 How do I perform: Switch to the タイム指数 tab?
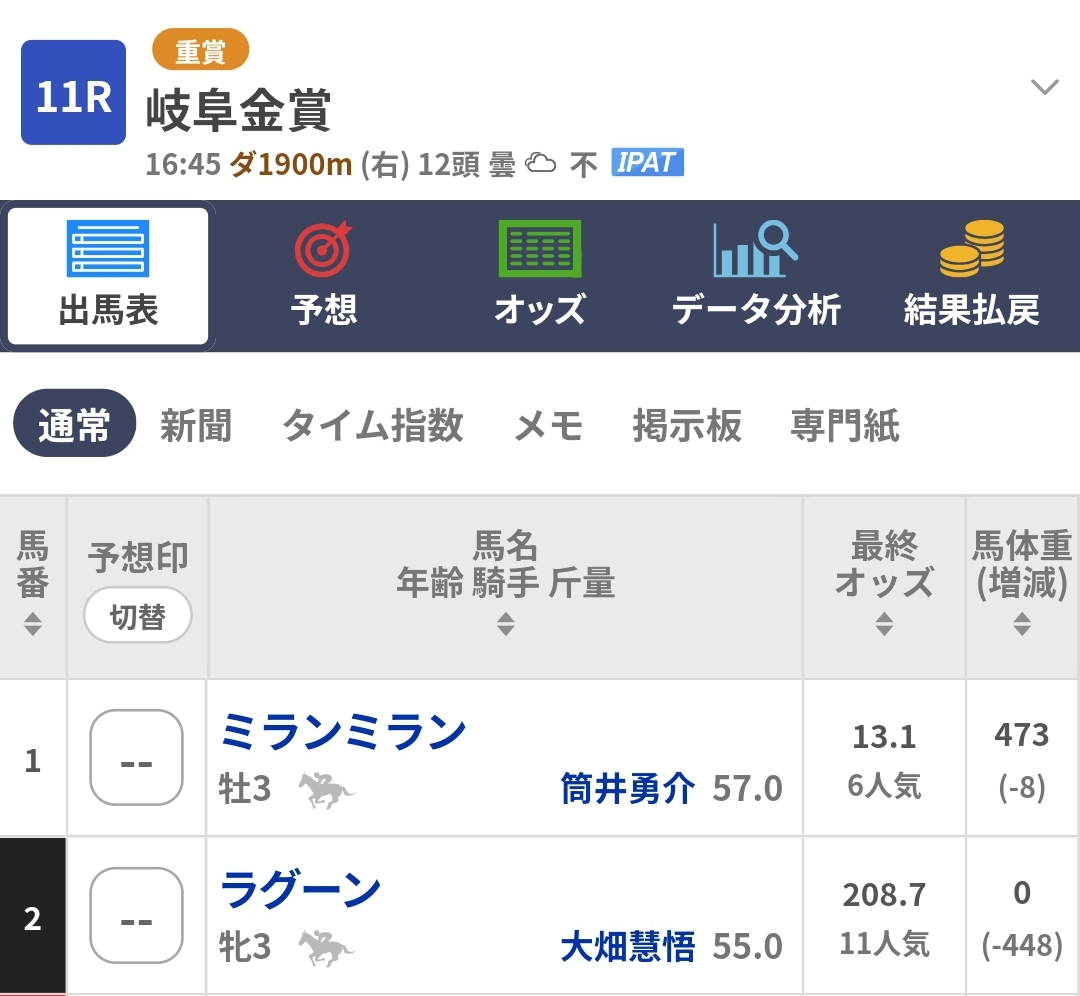click(x=373, y=426)
